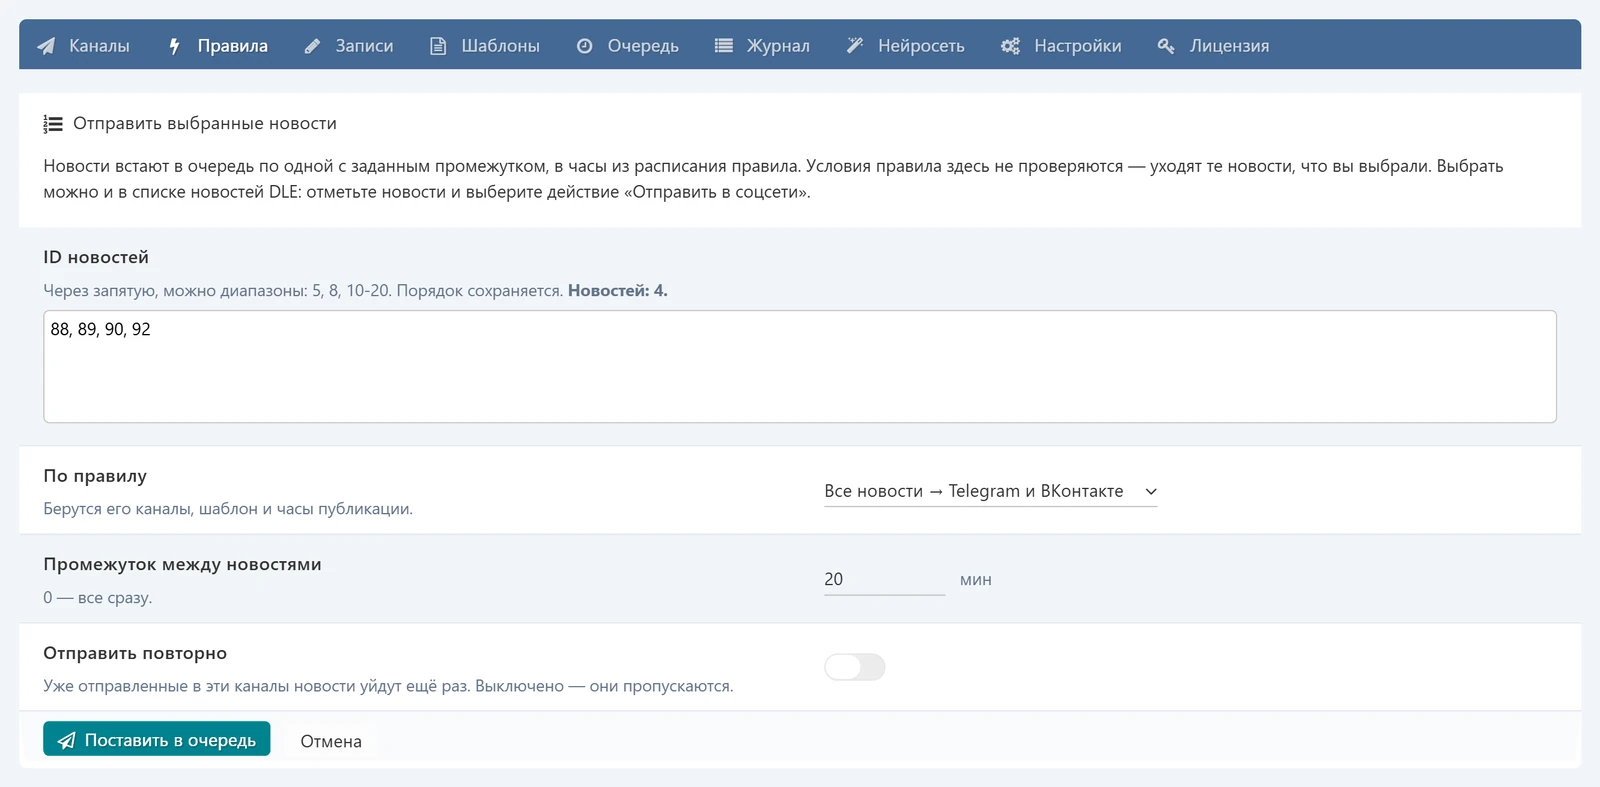Click the Отправить выбранные новости heading
The height and width of the screenshot is (787, 1600).
tap(205, 123)
